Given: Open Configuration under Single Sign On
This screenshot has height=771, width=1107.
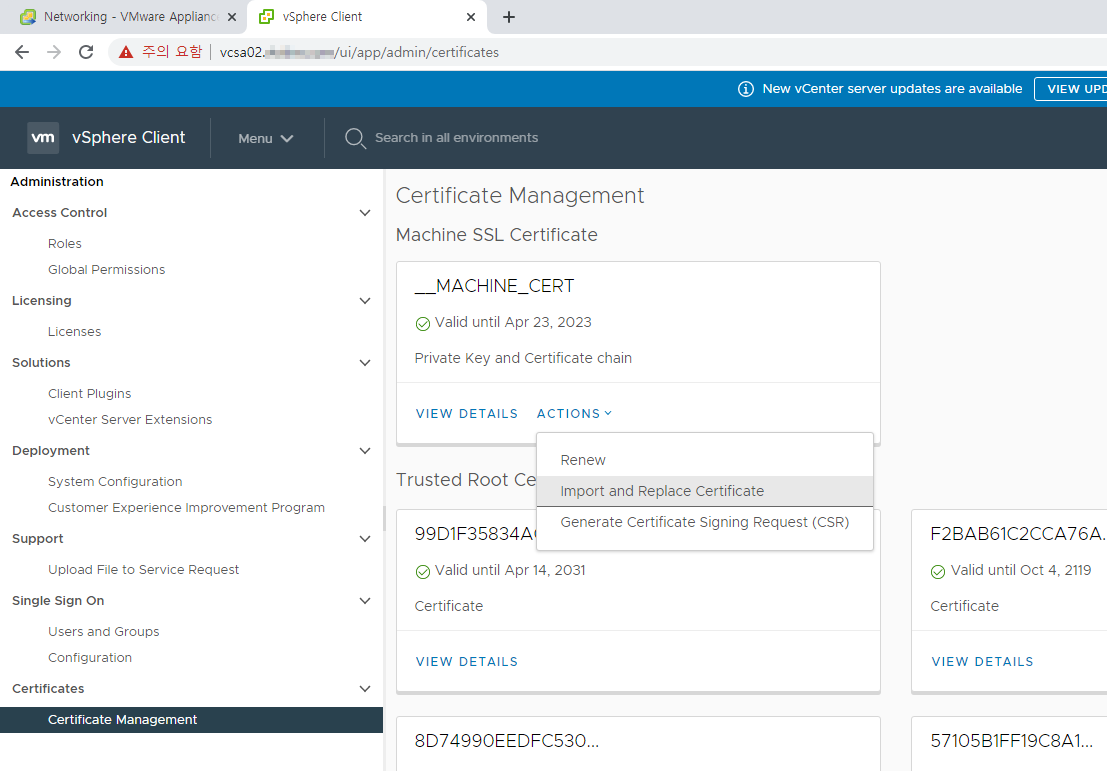Looking at the screenshot, I should 90,657.
